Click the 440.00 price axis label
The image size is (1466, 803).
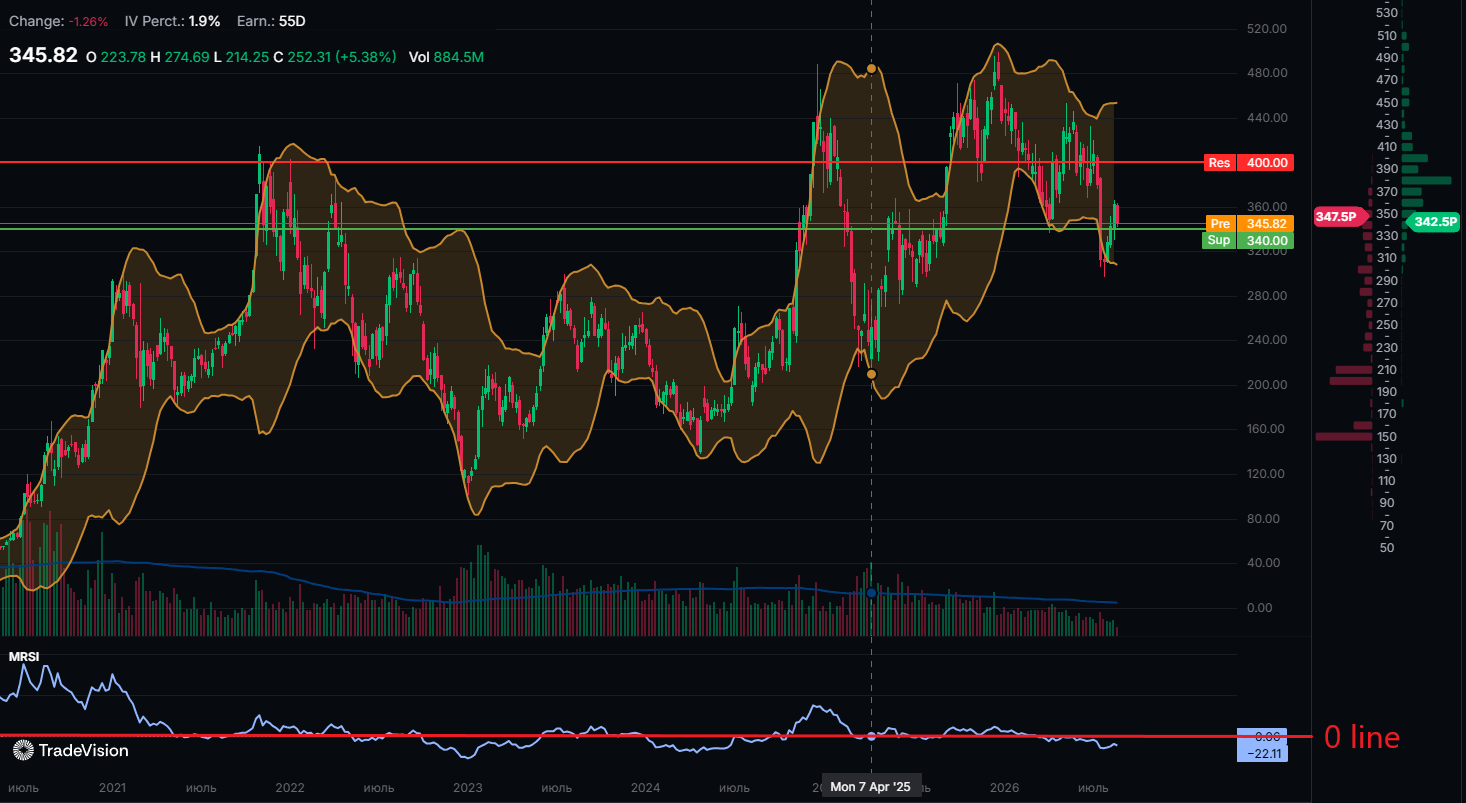coord(1265,118)
